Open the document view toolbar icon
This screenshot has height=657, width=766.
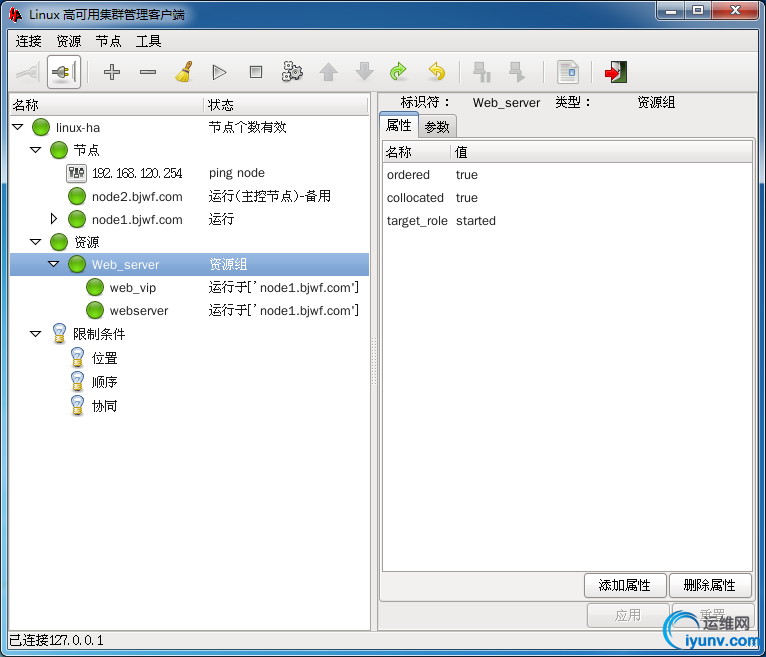tap(568, 72)
